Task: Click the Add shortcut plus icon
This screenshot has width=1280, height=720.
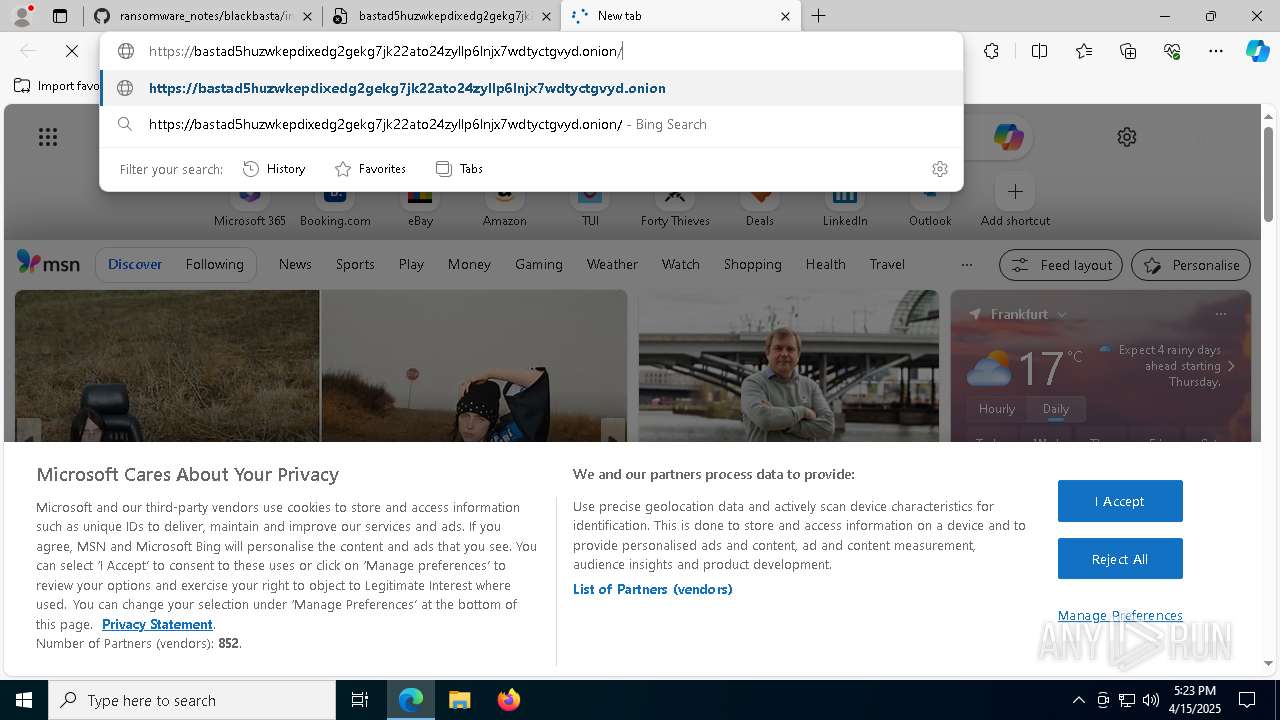Action: tap(1015, 191)
